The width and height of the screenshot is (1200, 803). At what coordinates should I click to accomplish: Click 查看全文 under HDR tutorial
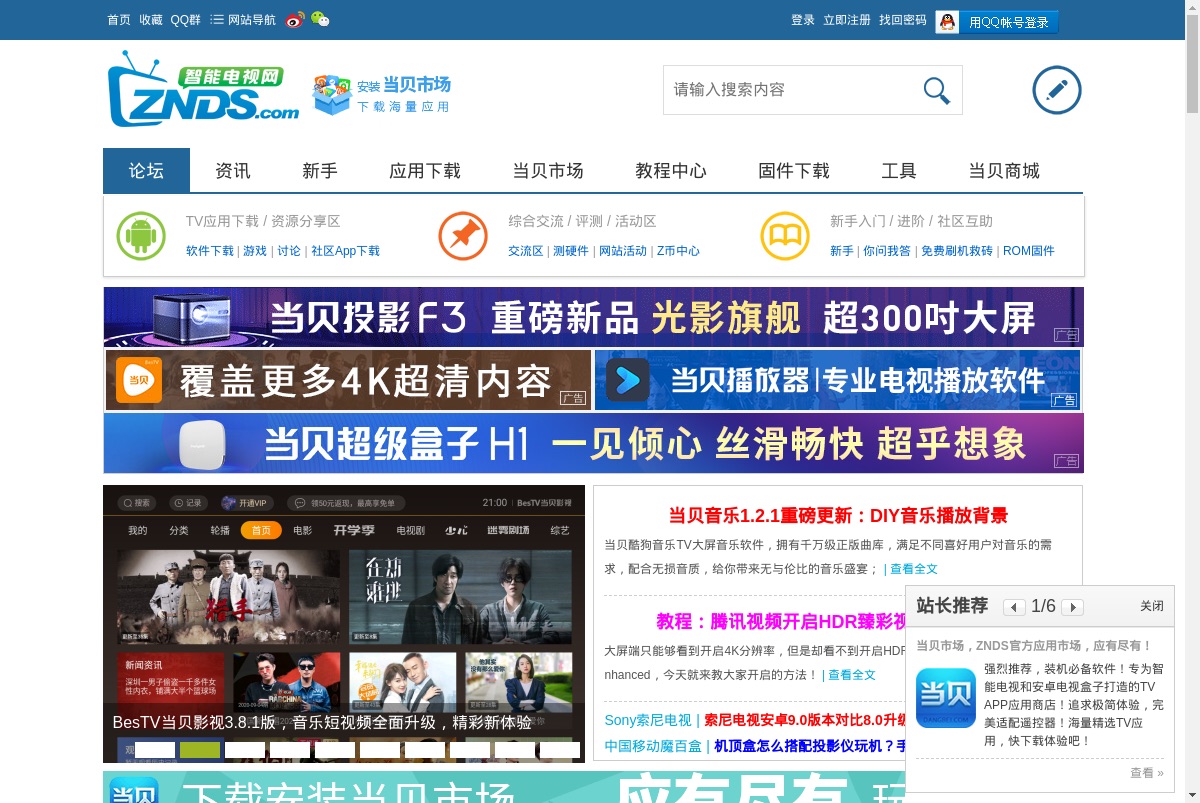click(x=852, y=675)
